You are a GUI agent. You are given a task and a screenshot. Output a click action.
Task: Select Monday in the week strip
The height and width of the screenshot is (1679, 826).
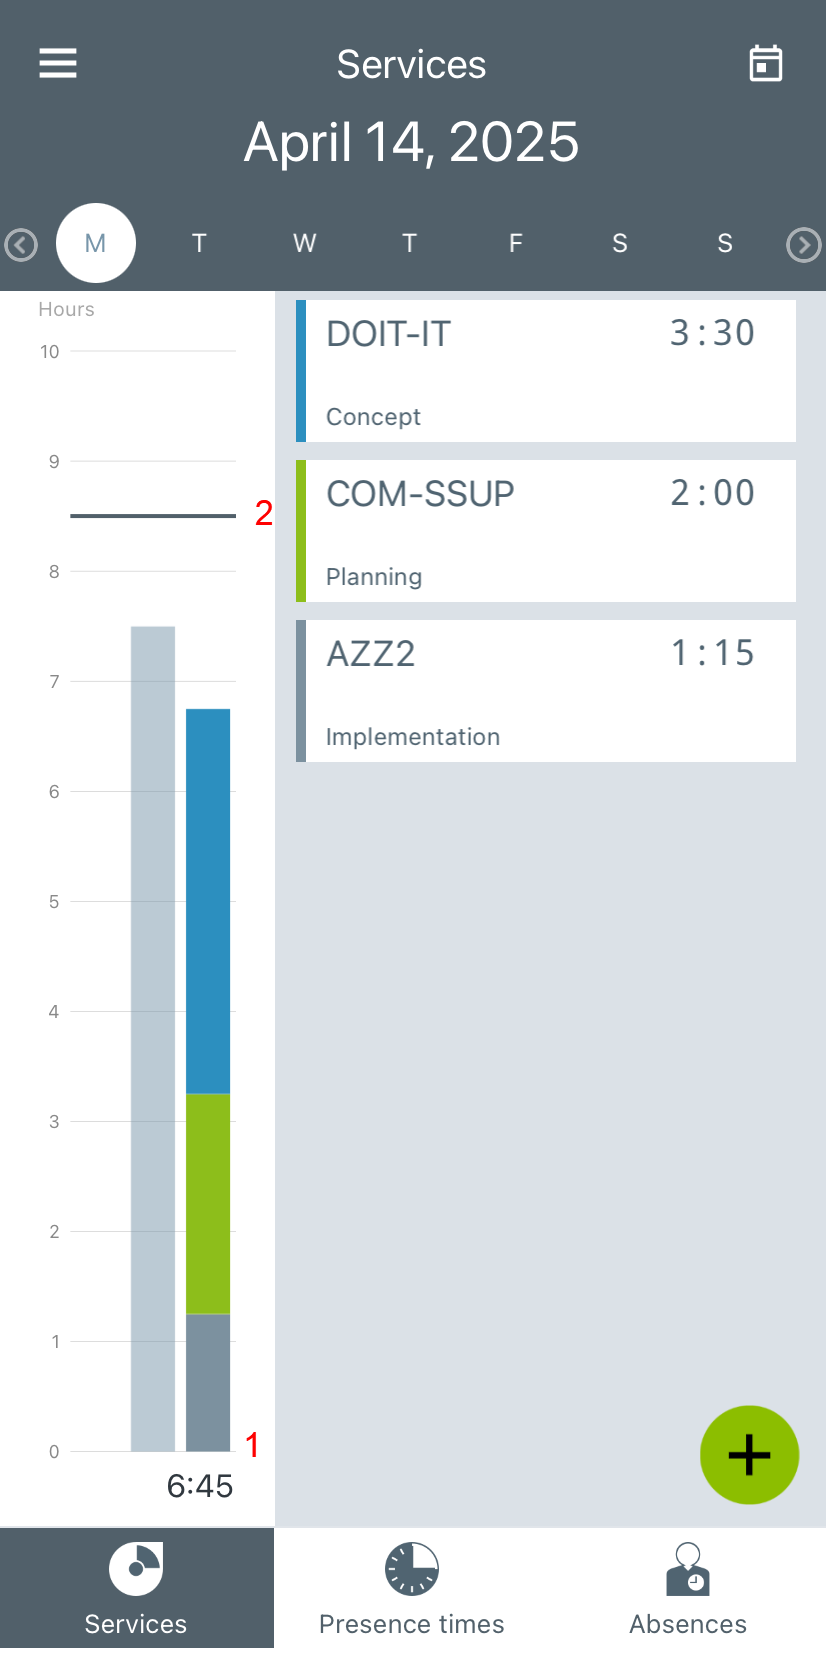pos(96,243)
